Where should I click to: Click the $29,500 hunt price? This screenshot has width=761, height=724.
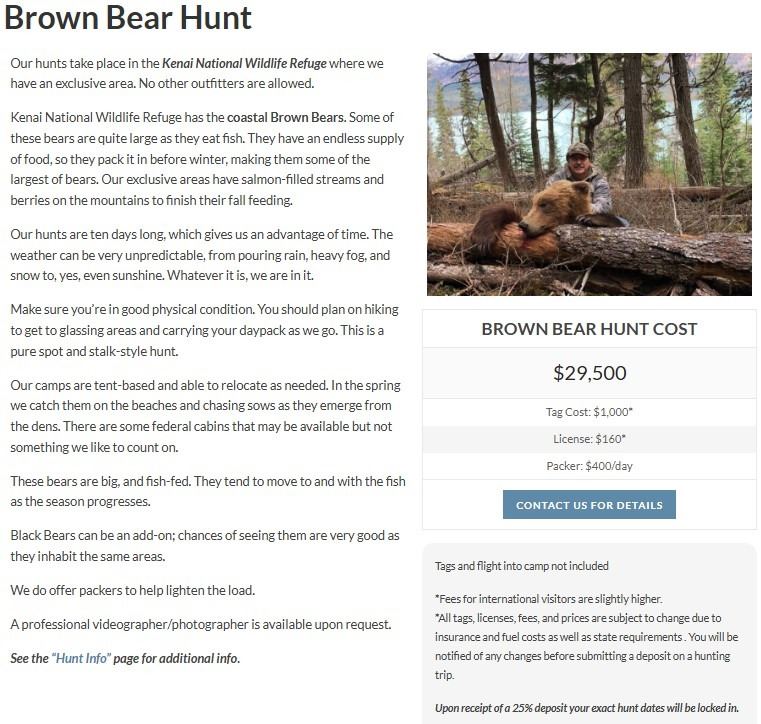coord(589,373)
